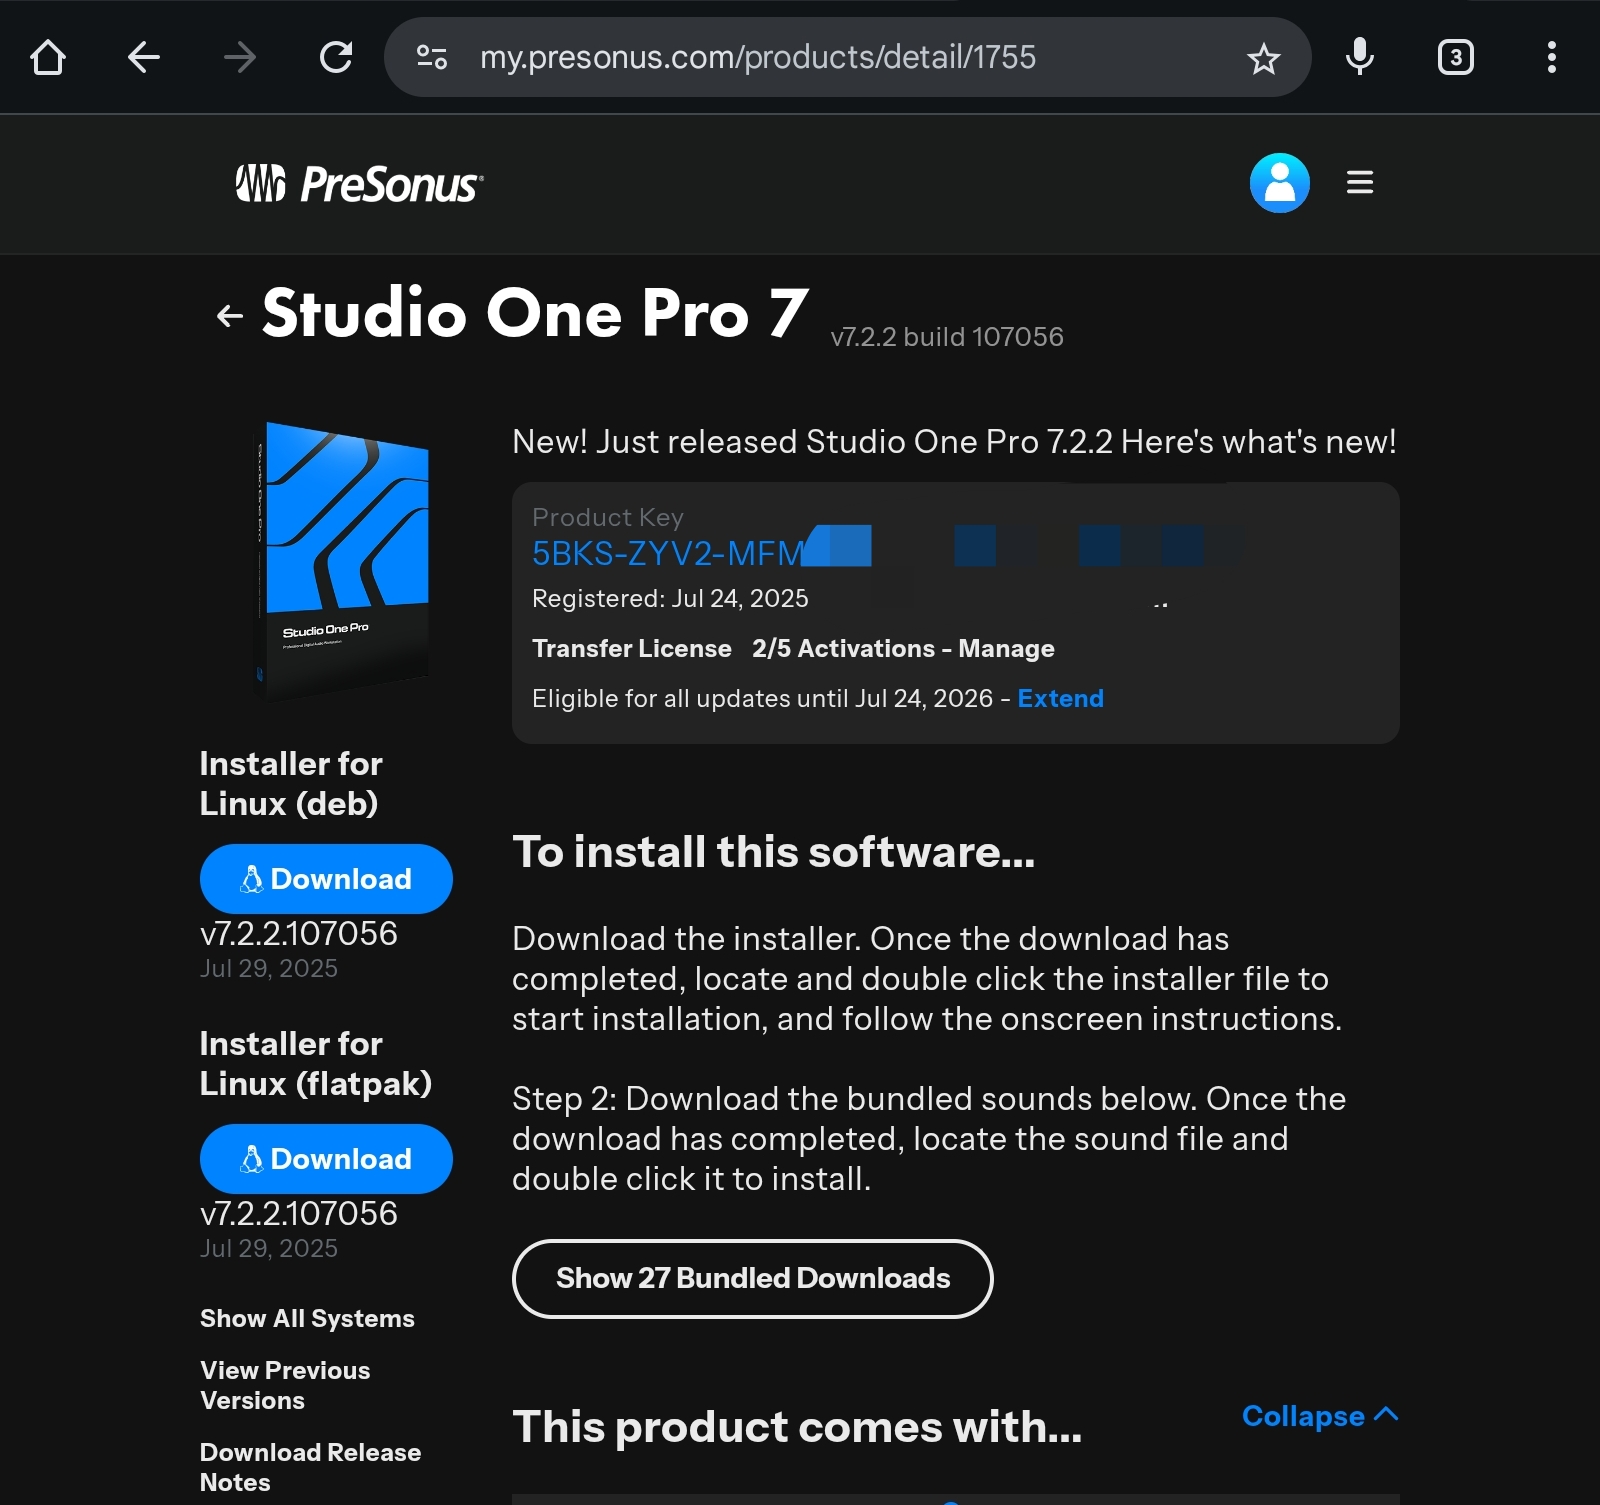
Task: Click the Registered: Jul 24, 2025 text
Action: pos(670,599)
